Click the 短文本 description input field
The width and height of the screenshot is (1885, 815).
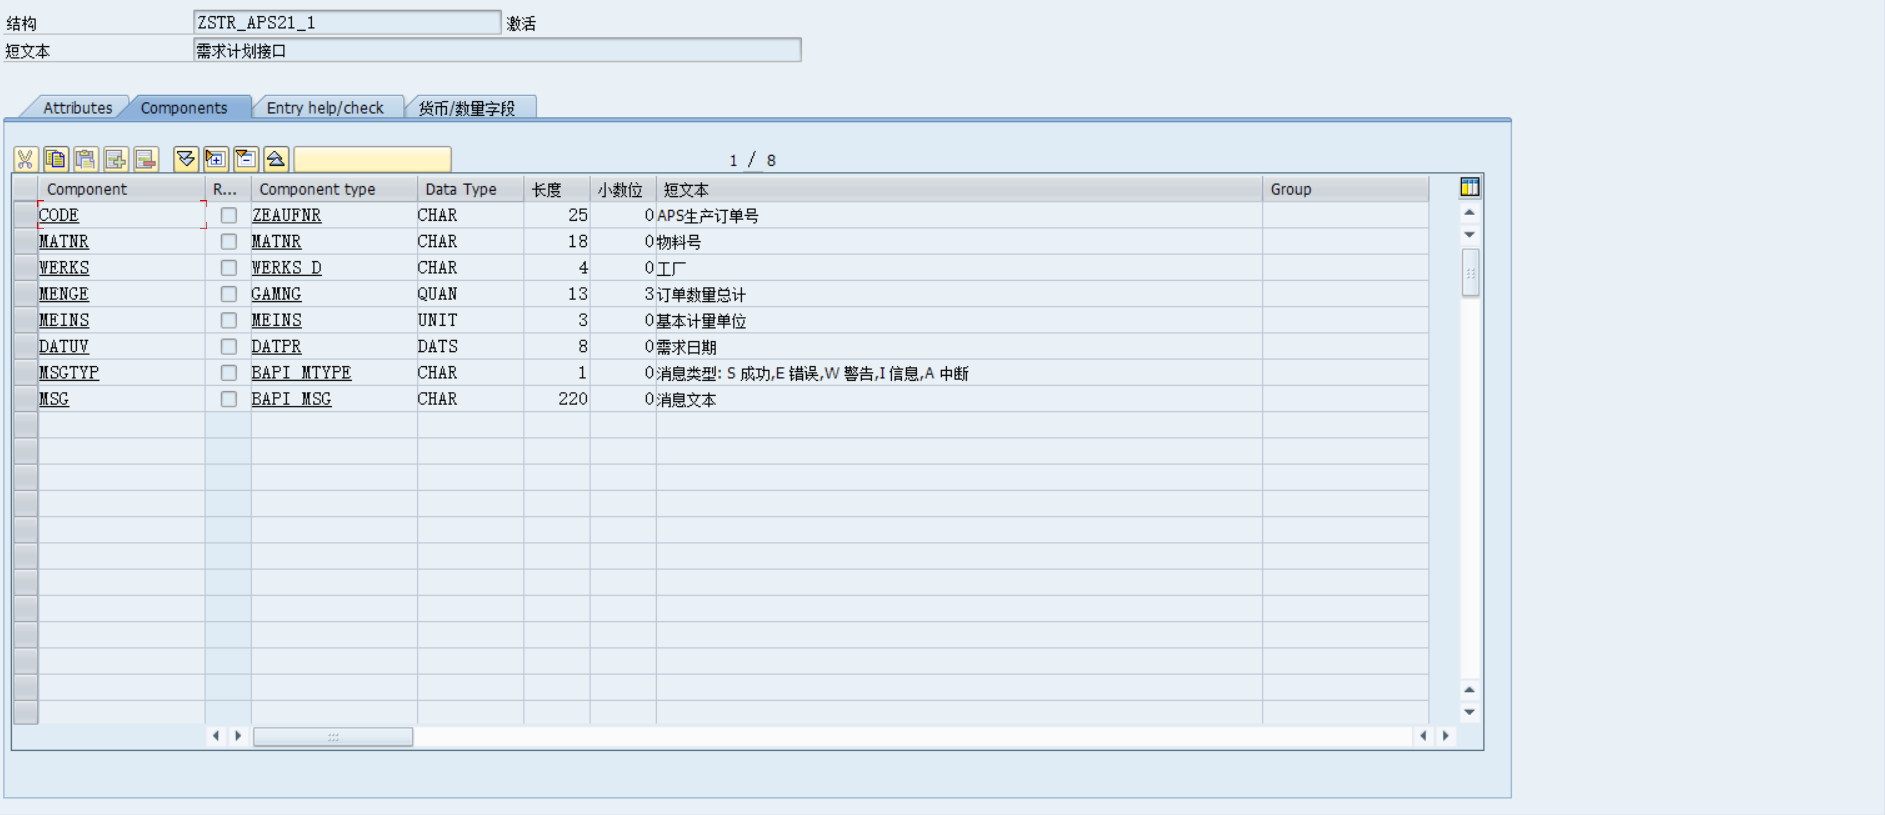[497, 51]
